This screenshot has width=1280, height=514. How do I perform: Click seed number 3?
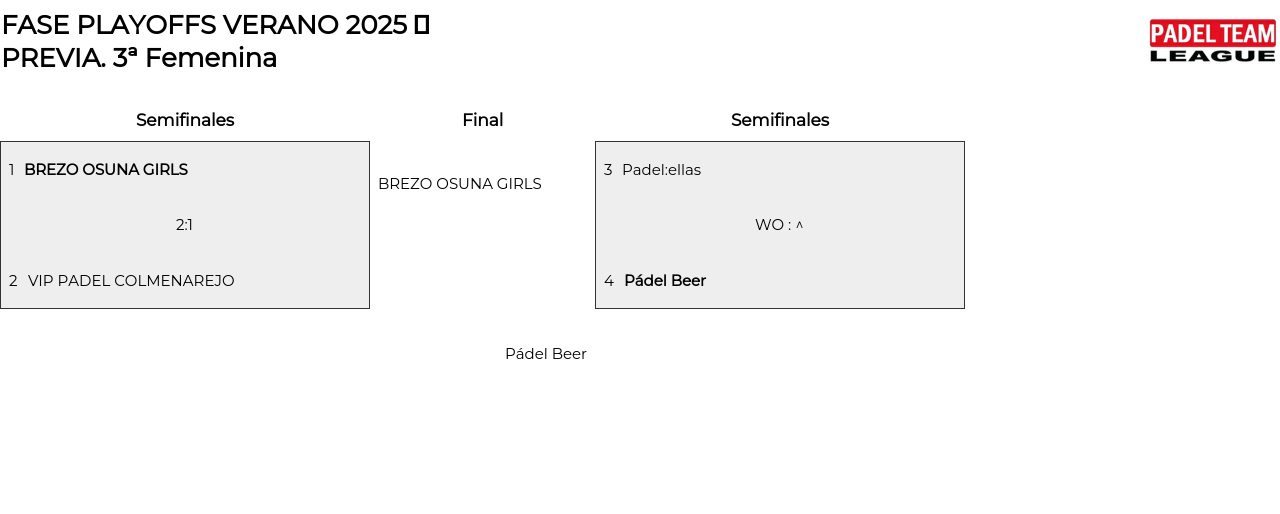[608, 170]
